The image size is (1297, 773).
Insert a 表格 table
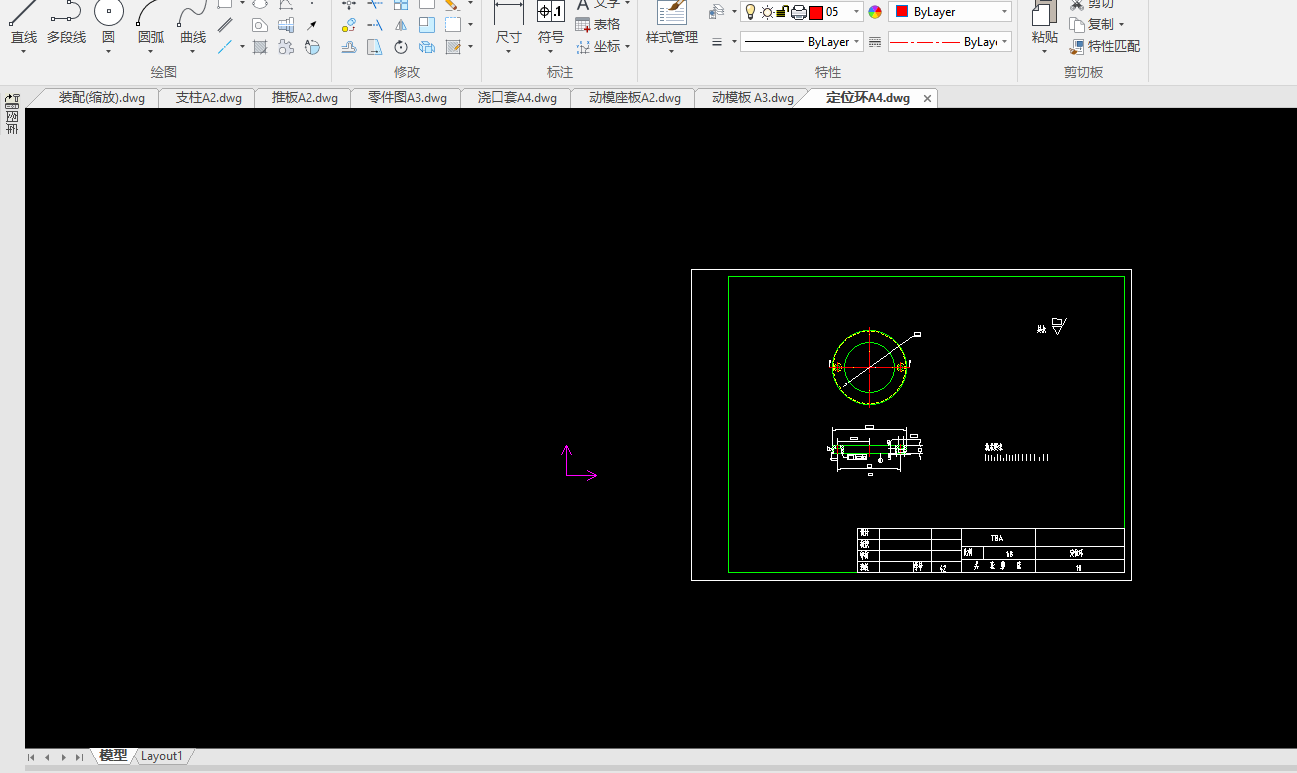[x=598, y=24]
